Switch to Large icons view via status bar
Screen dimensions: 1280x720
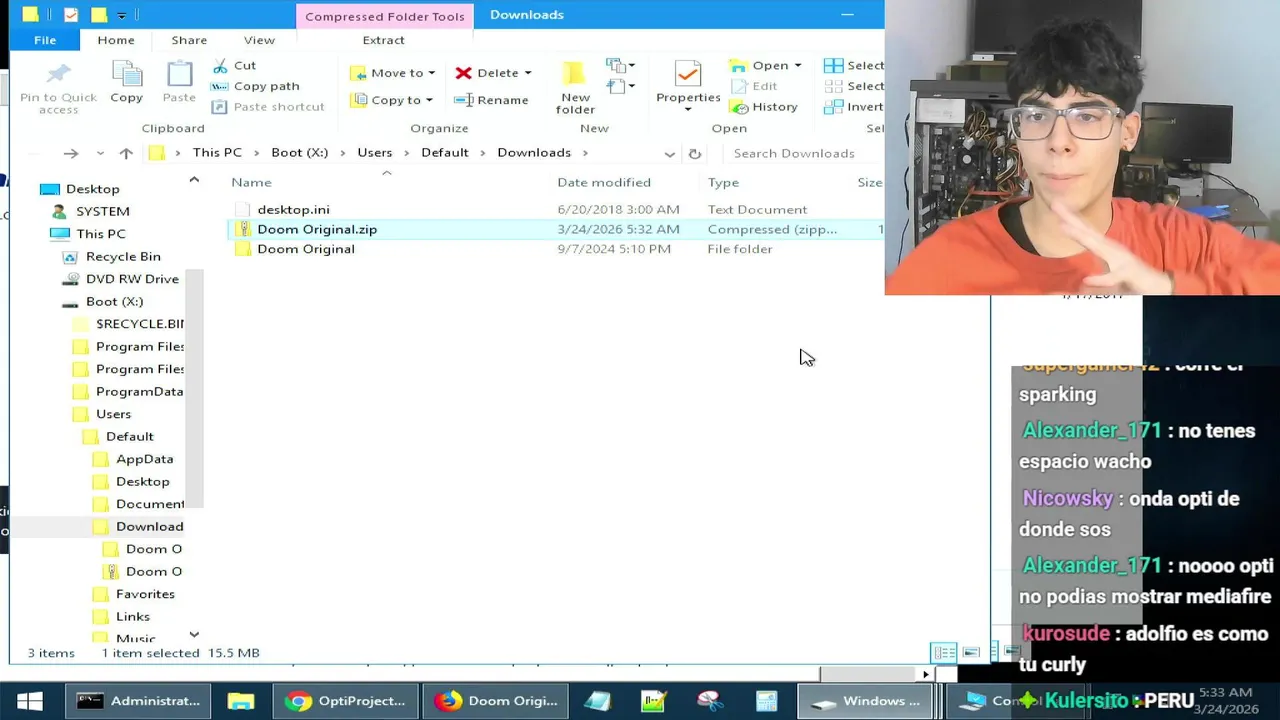pos(971,653)
